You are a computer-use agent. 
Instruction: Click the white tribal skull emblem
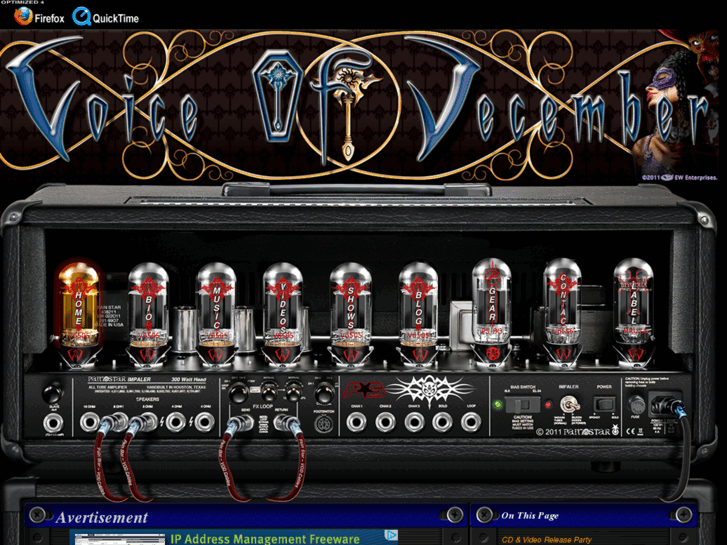tap(431, 389)
